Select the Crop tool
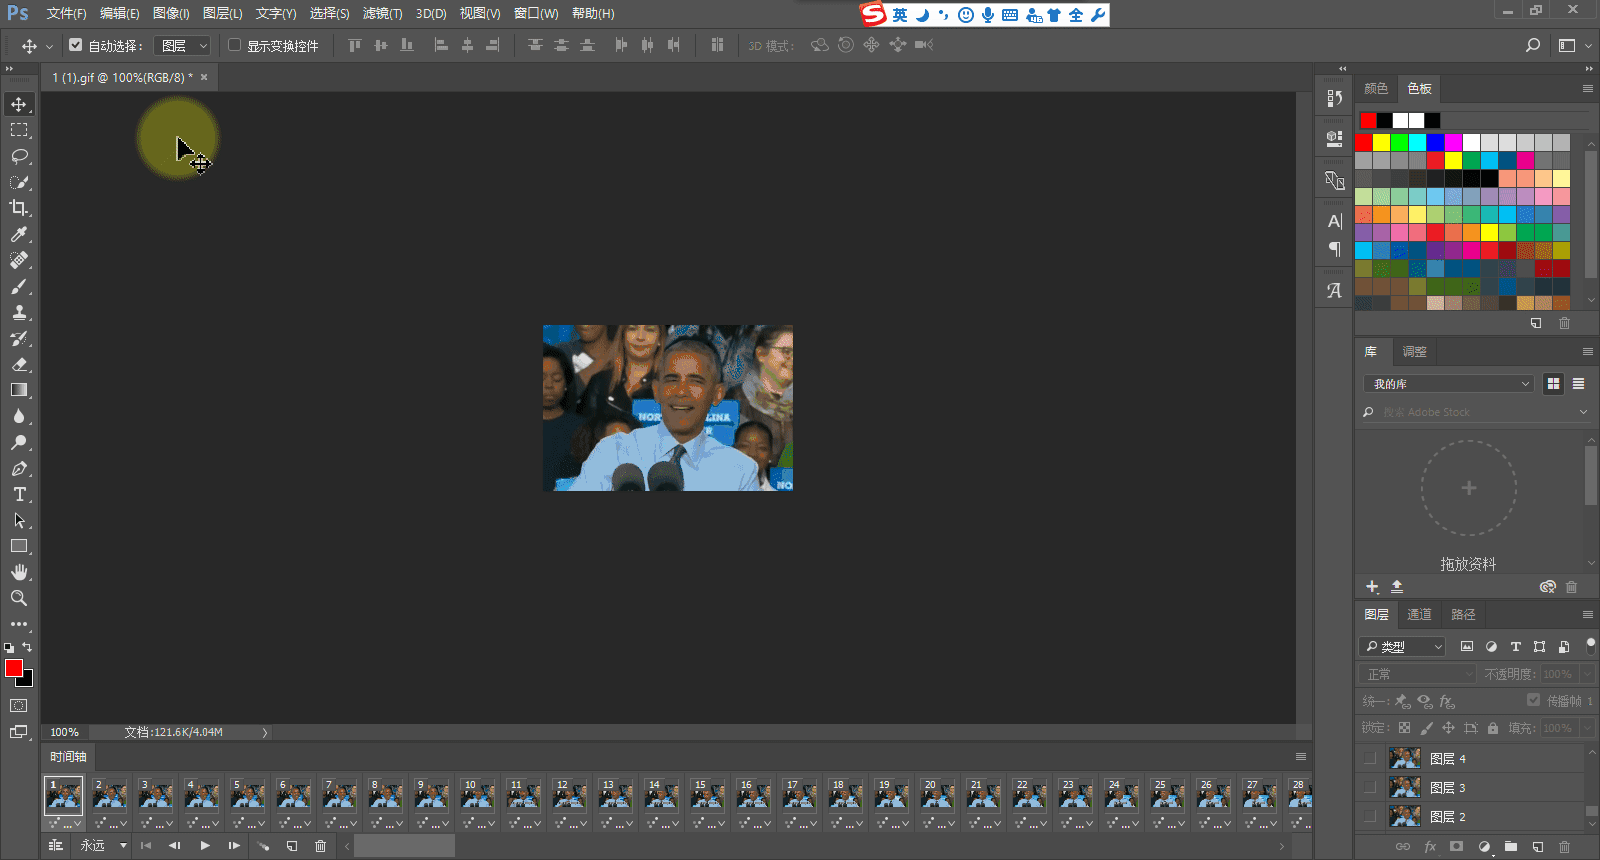This screenshot has height=860, width=1600. (19, 208)
